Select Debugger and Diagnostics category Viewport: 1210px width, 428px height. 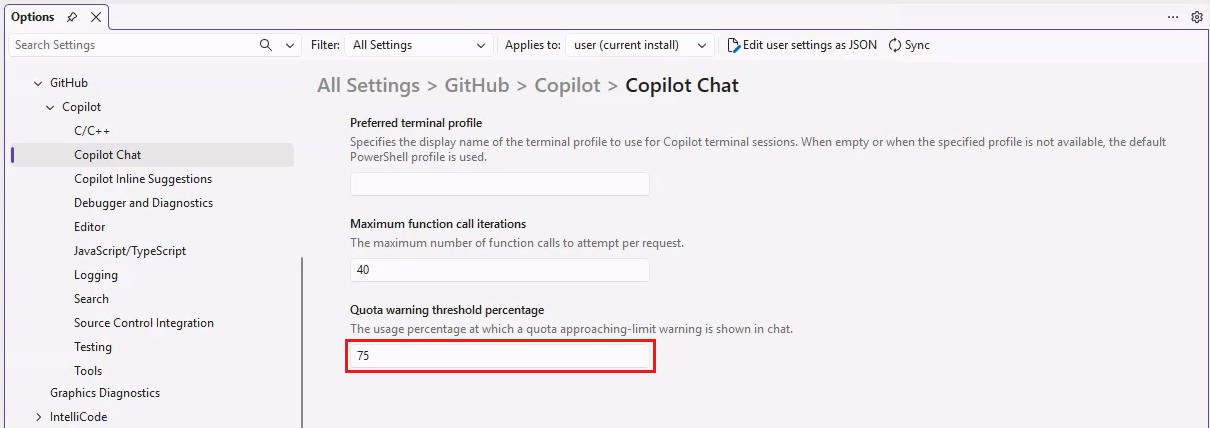coord(143,203)
